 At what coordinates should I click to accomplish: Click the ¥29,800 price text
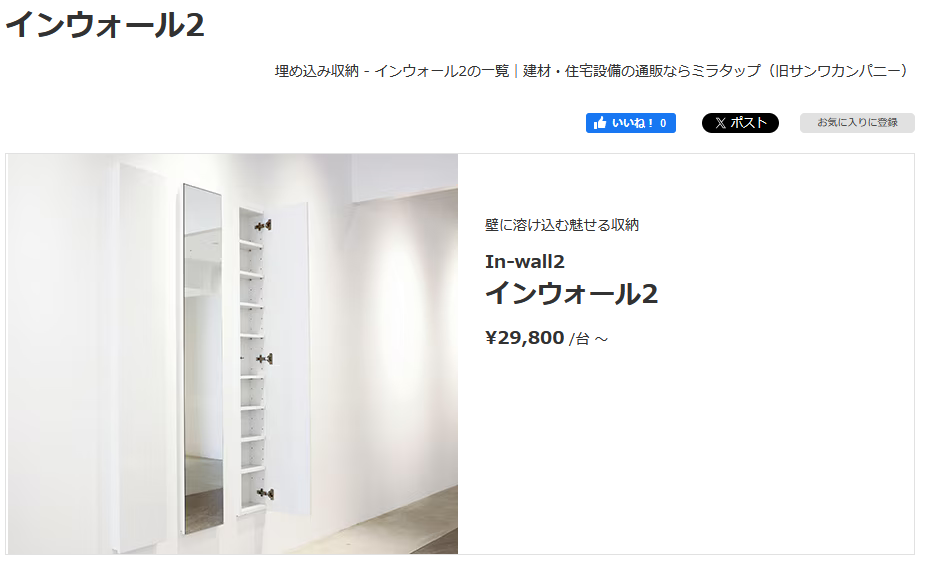tap(525, 338)
